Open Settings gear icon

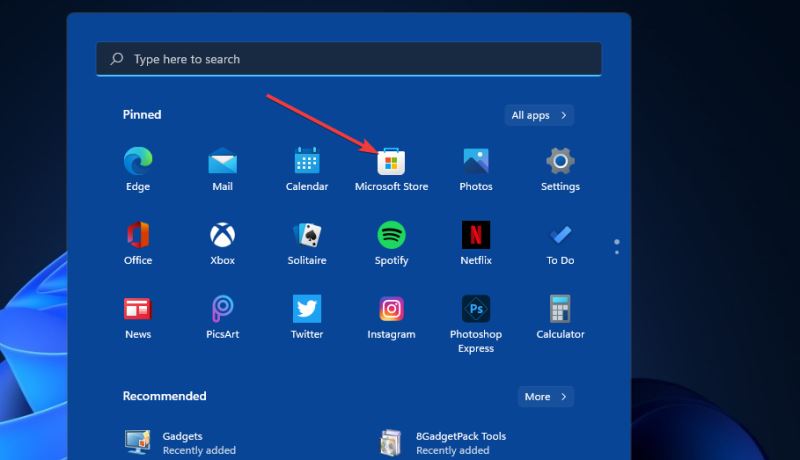coord(560,162)
